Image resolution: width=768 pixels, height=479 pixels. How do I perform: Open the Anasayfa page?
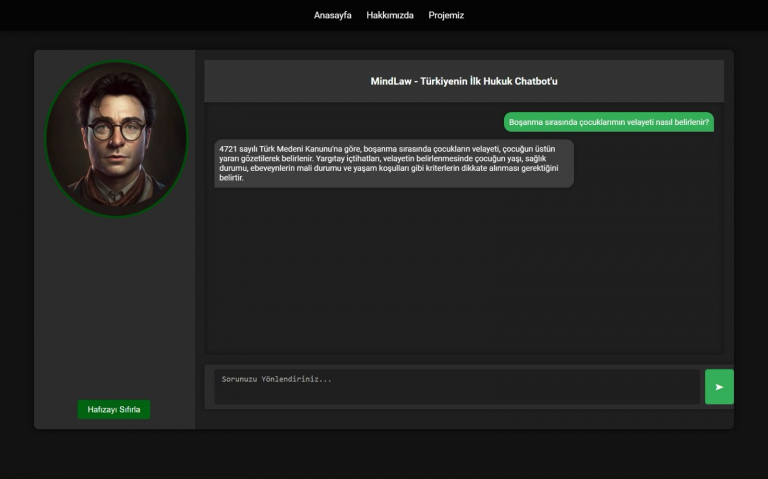click(x=333, y=15)
